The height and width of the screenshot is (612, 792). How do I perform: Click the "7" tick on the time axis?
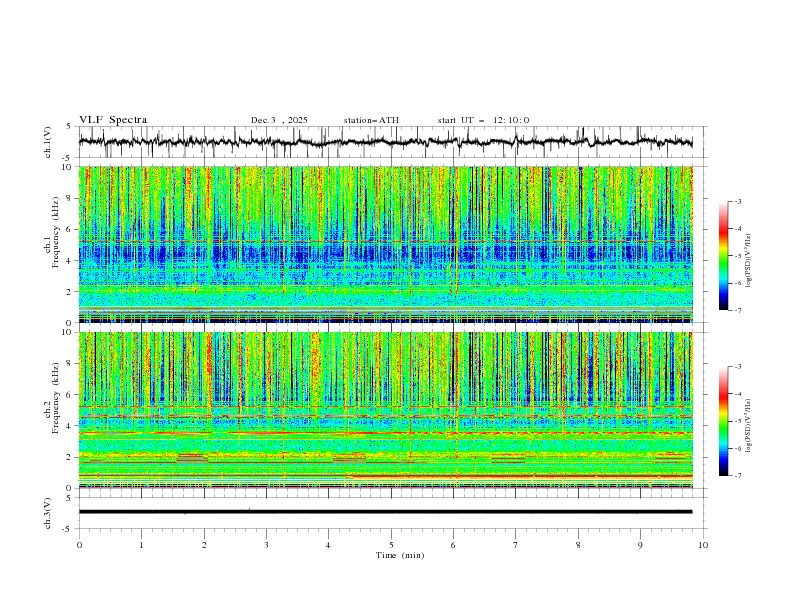click(516, 545)
